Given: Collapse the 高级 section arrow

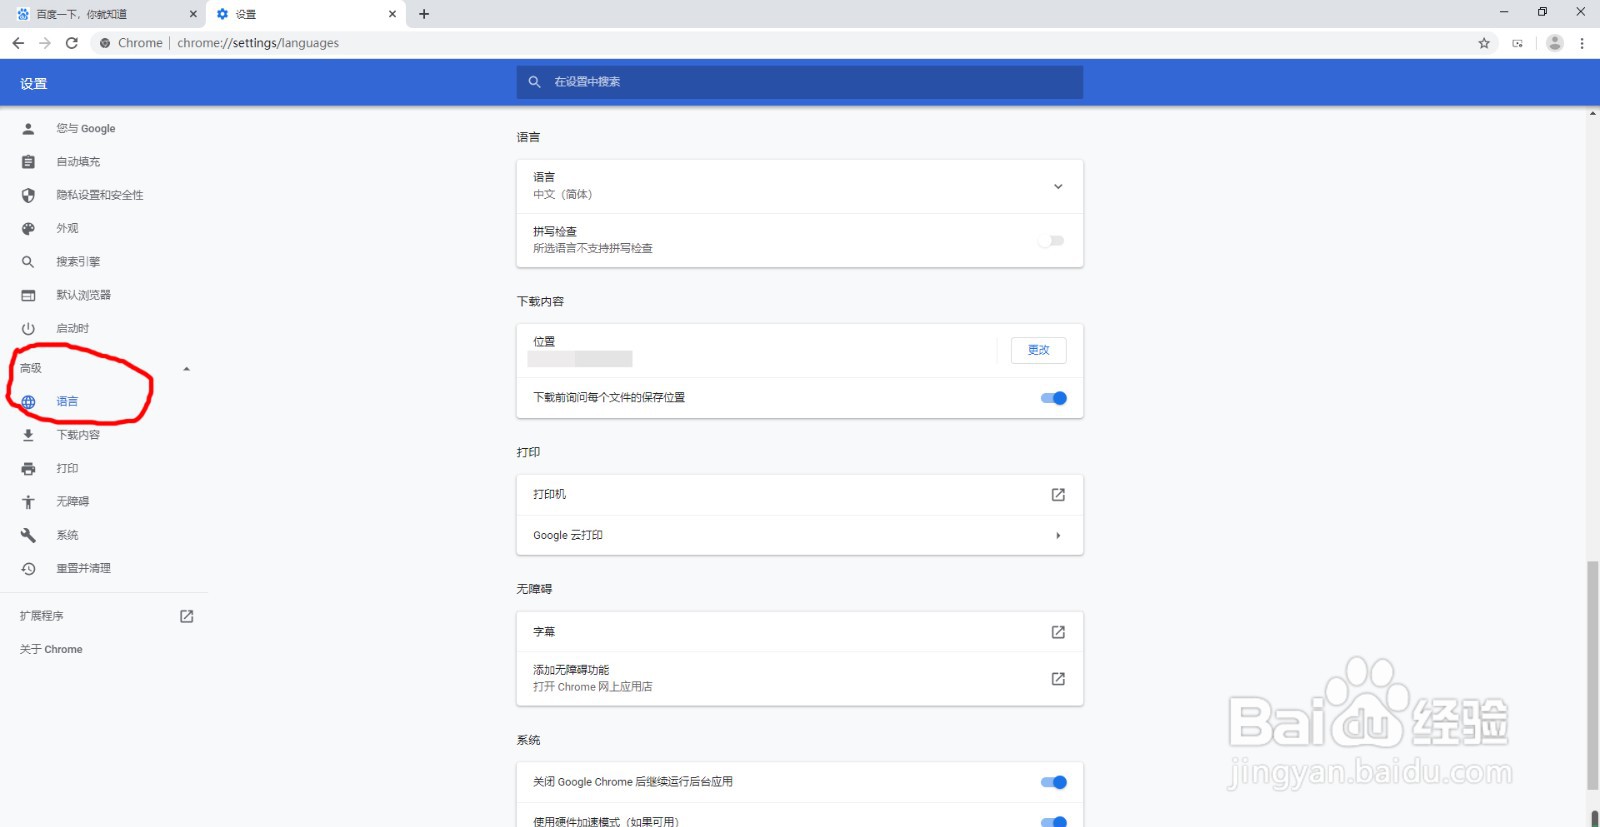Looking at the screenshot, I should [x=186, y=369].
